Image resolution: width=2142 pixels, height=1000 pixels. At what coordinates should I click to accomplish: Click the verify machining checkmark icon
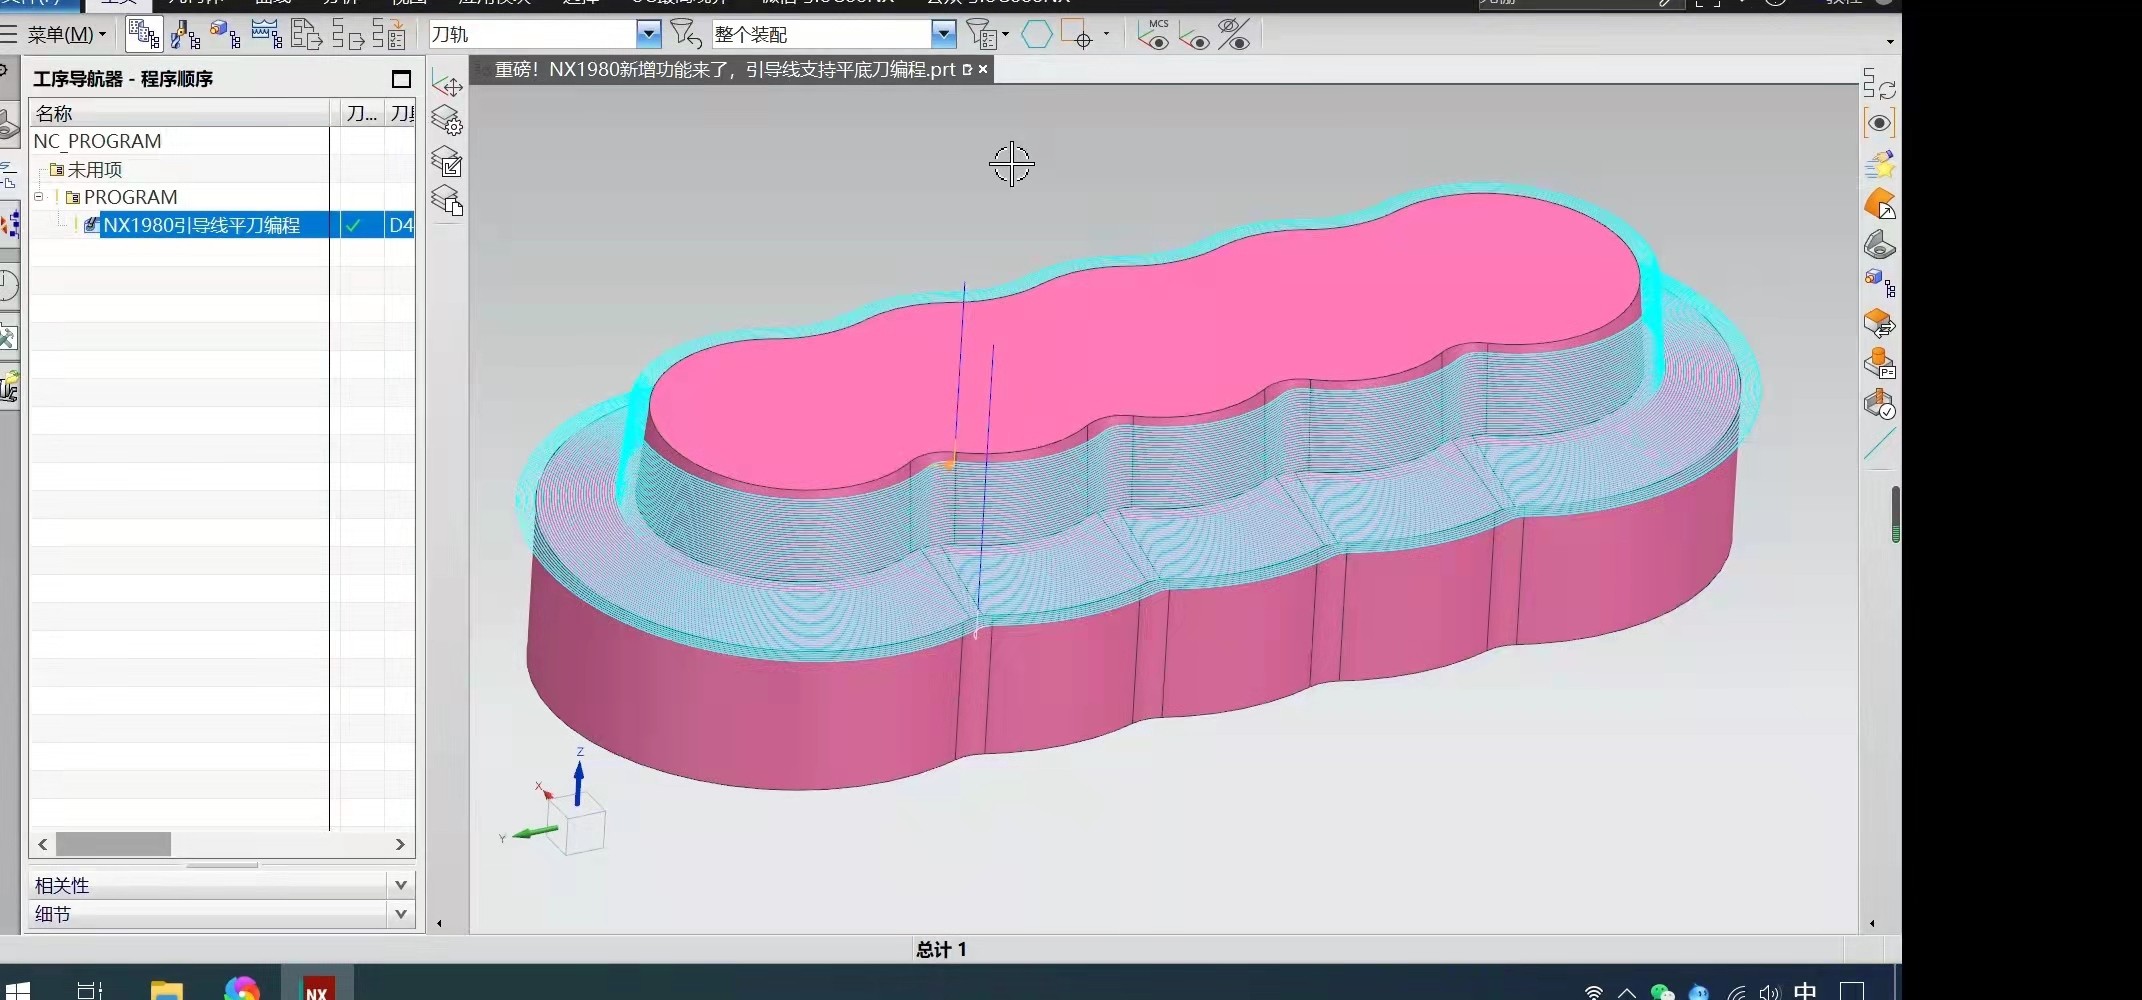point(1880,404)
